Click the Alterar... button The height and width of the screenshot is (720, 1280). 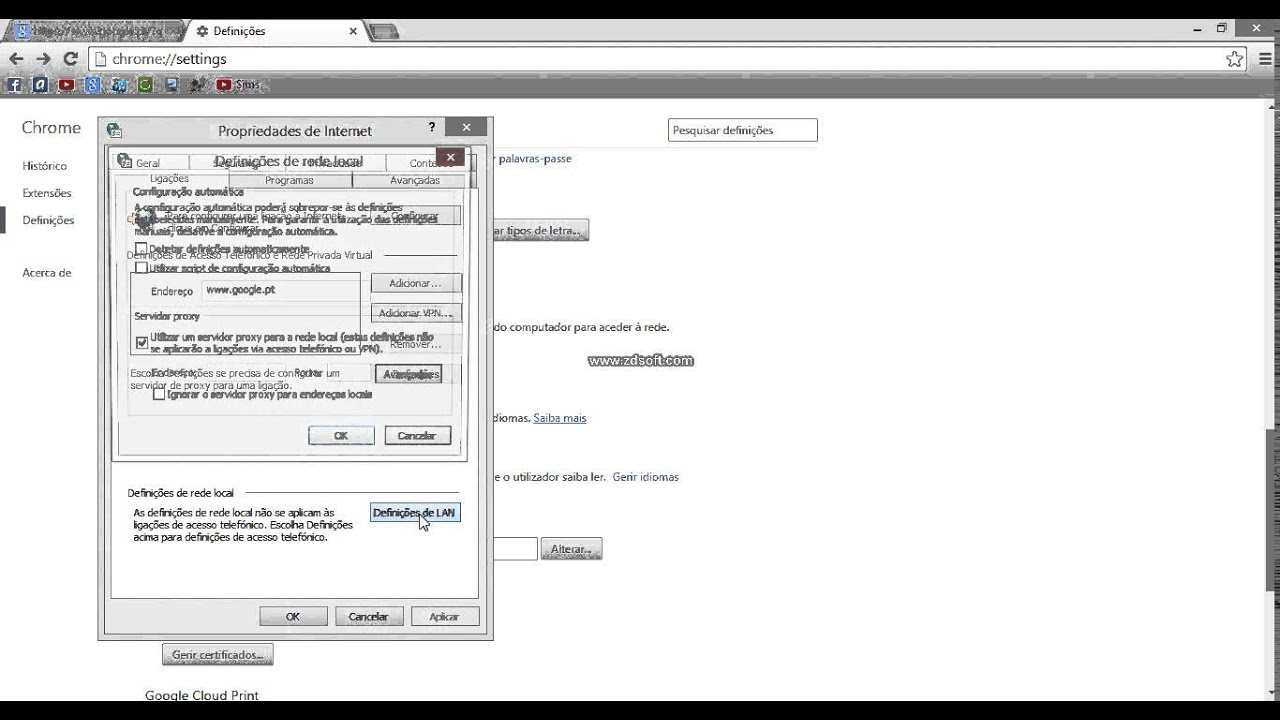(571, 549)
